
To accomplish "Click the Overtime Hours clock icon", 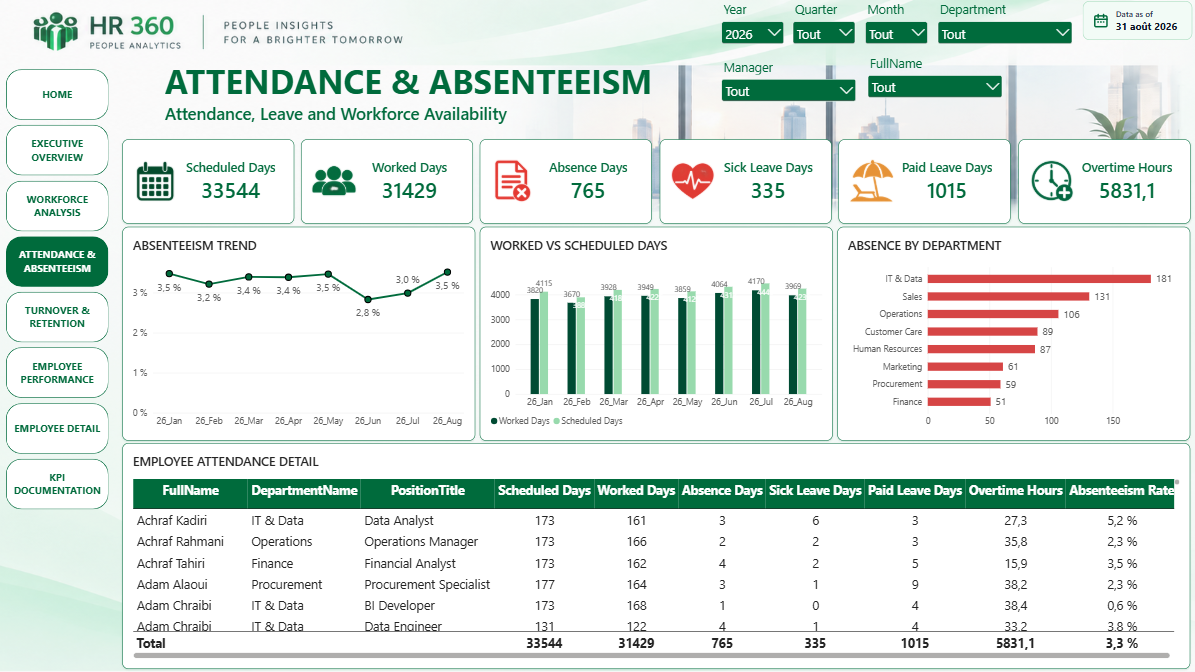I will click(1051, 181).
